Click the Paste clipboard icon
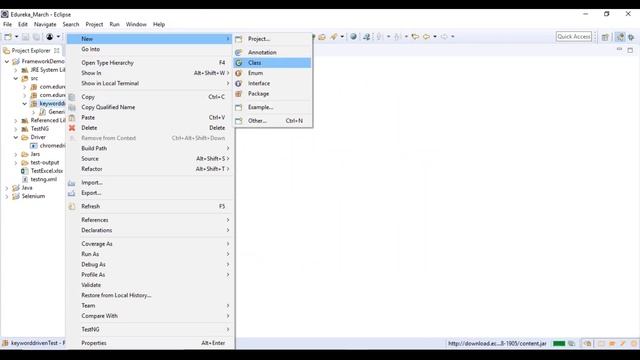Image resolution: width=640 pixels, height=360 pixels. click(x=72, y=118)
